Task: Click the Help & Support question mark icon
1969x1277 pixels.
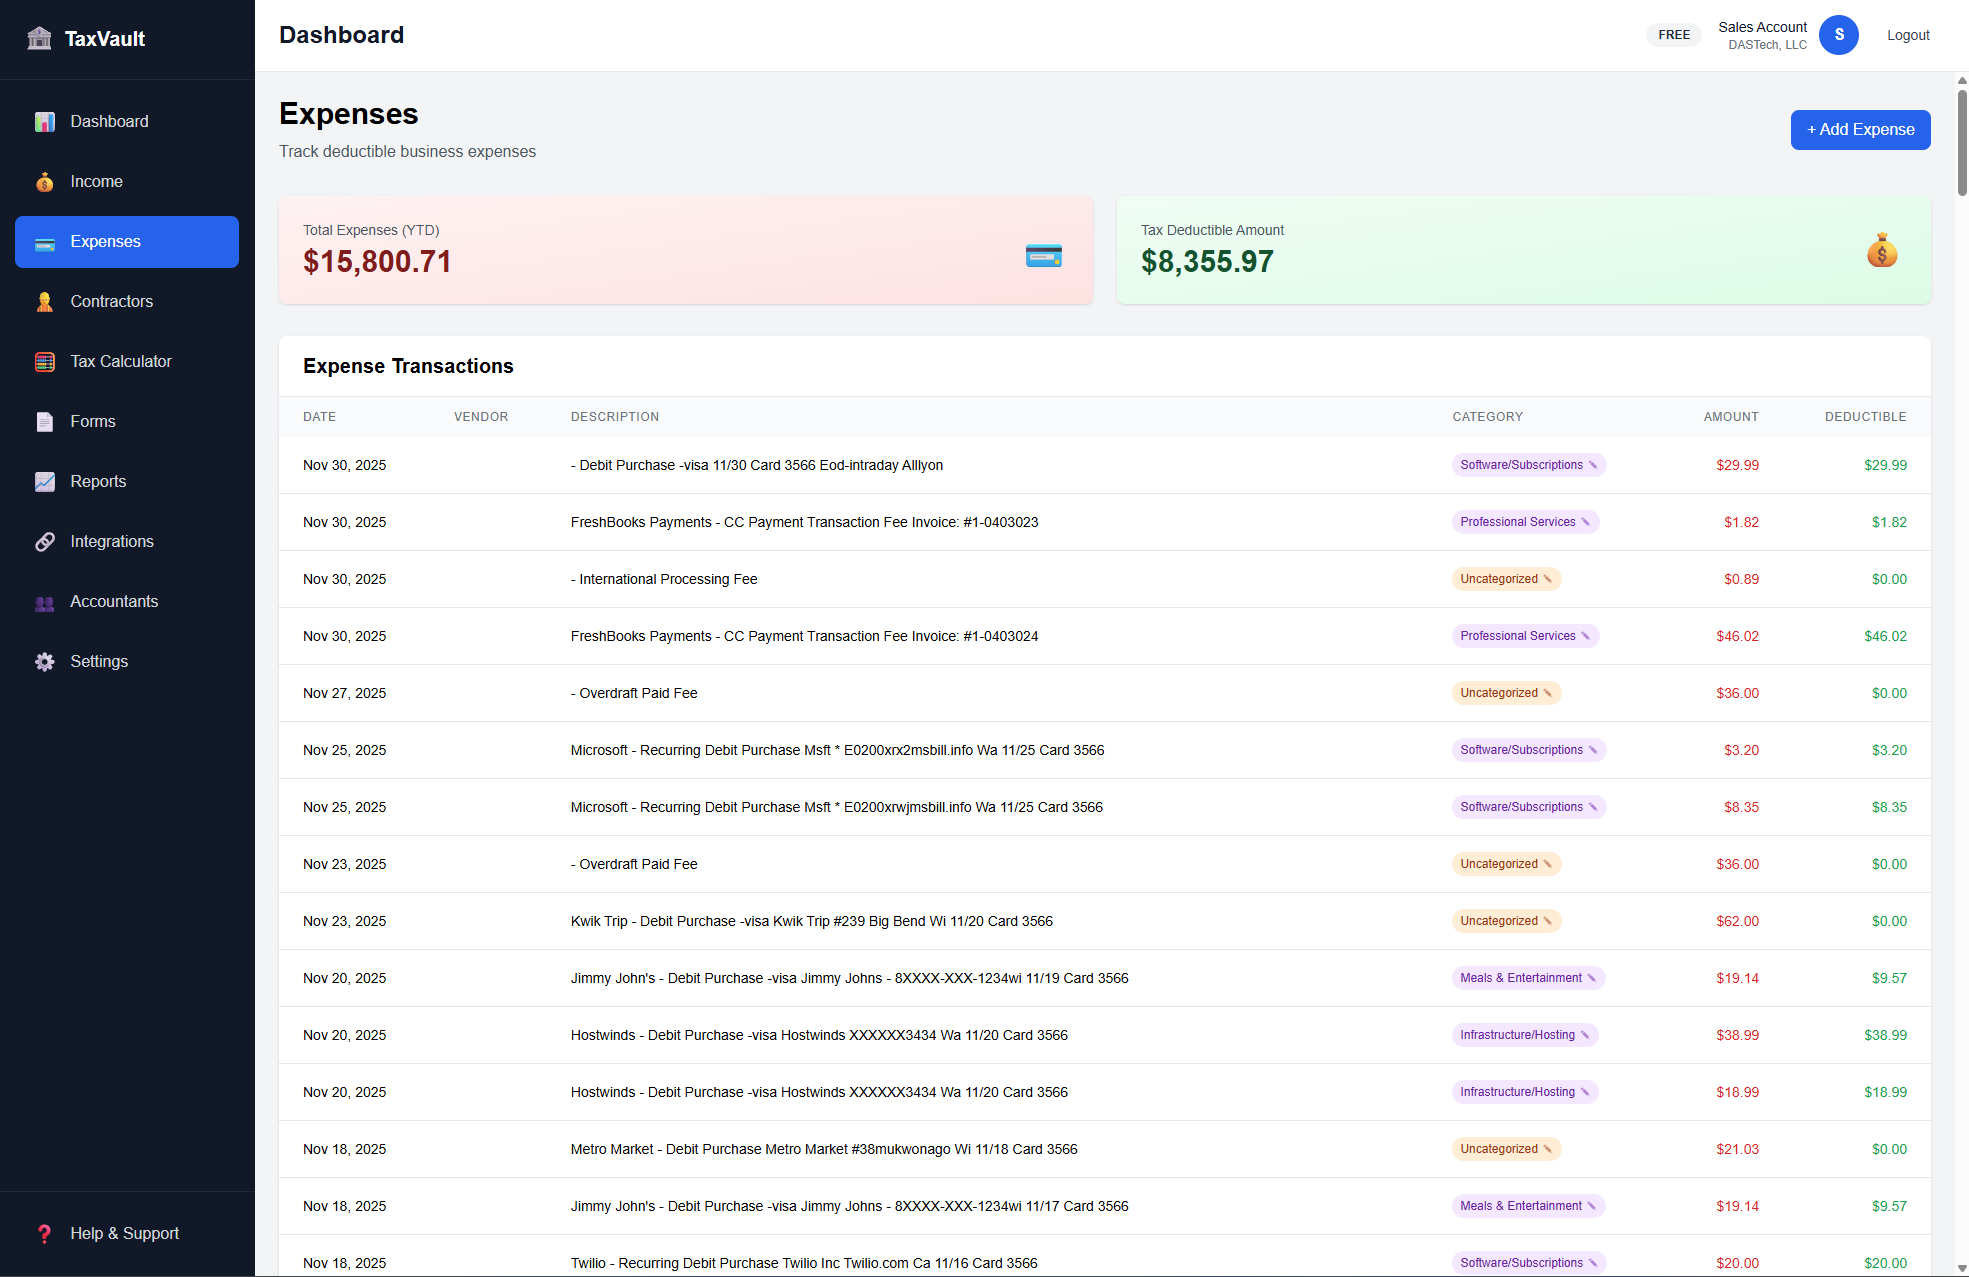Action: (45, 1233)
